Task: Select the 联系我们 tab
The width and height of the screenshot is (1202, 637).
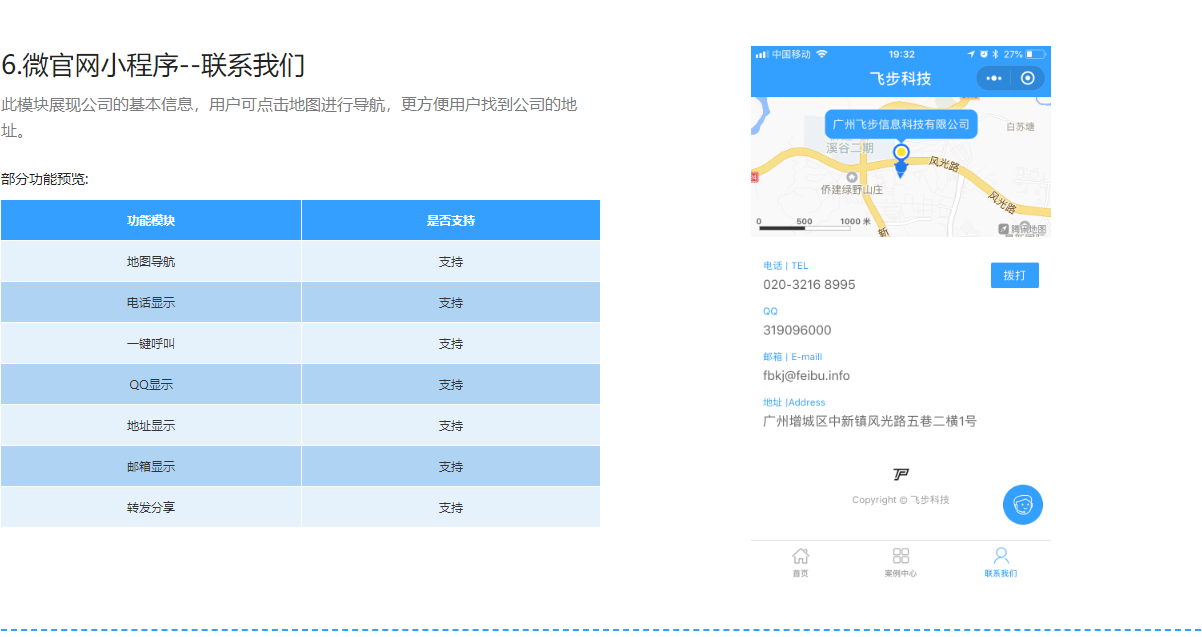Action: (1001, 562)
